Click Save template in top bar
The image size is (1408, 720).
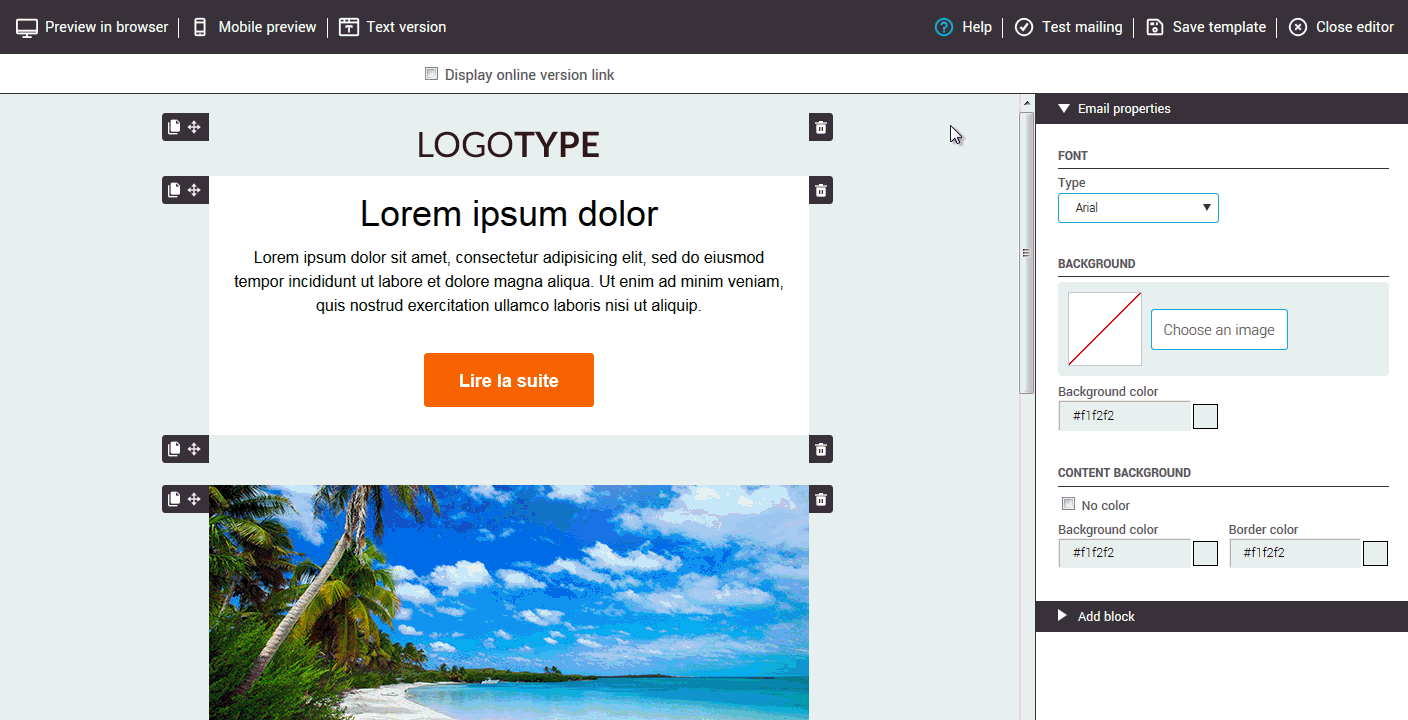[1206, 27]
